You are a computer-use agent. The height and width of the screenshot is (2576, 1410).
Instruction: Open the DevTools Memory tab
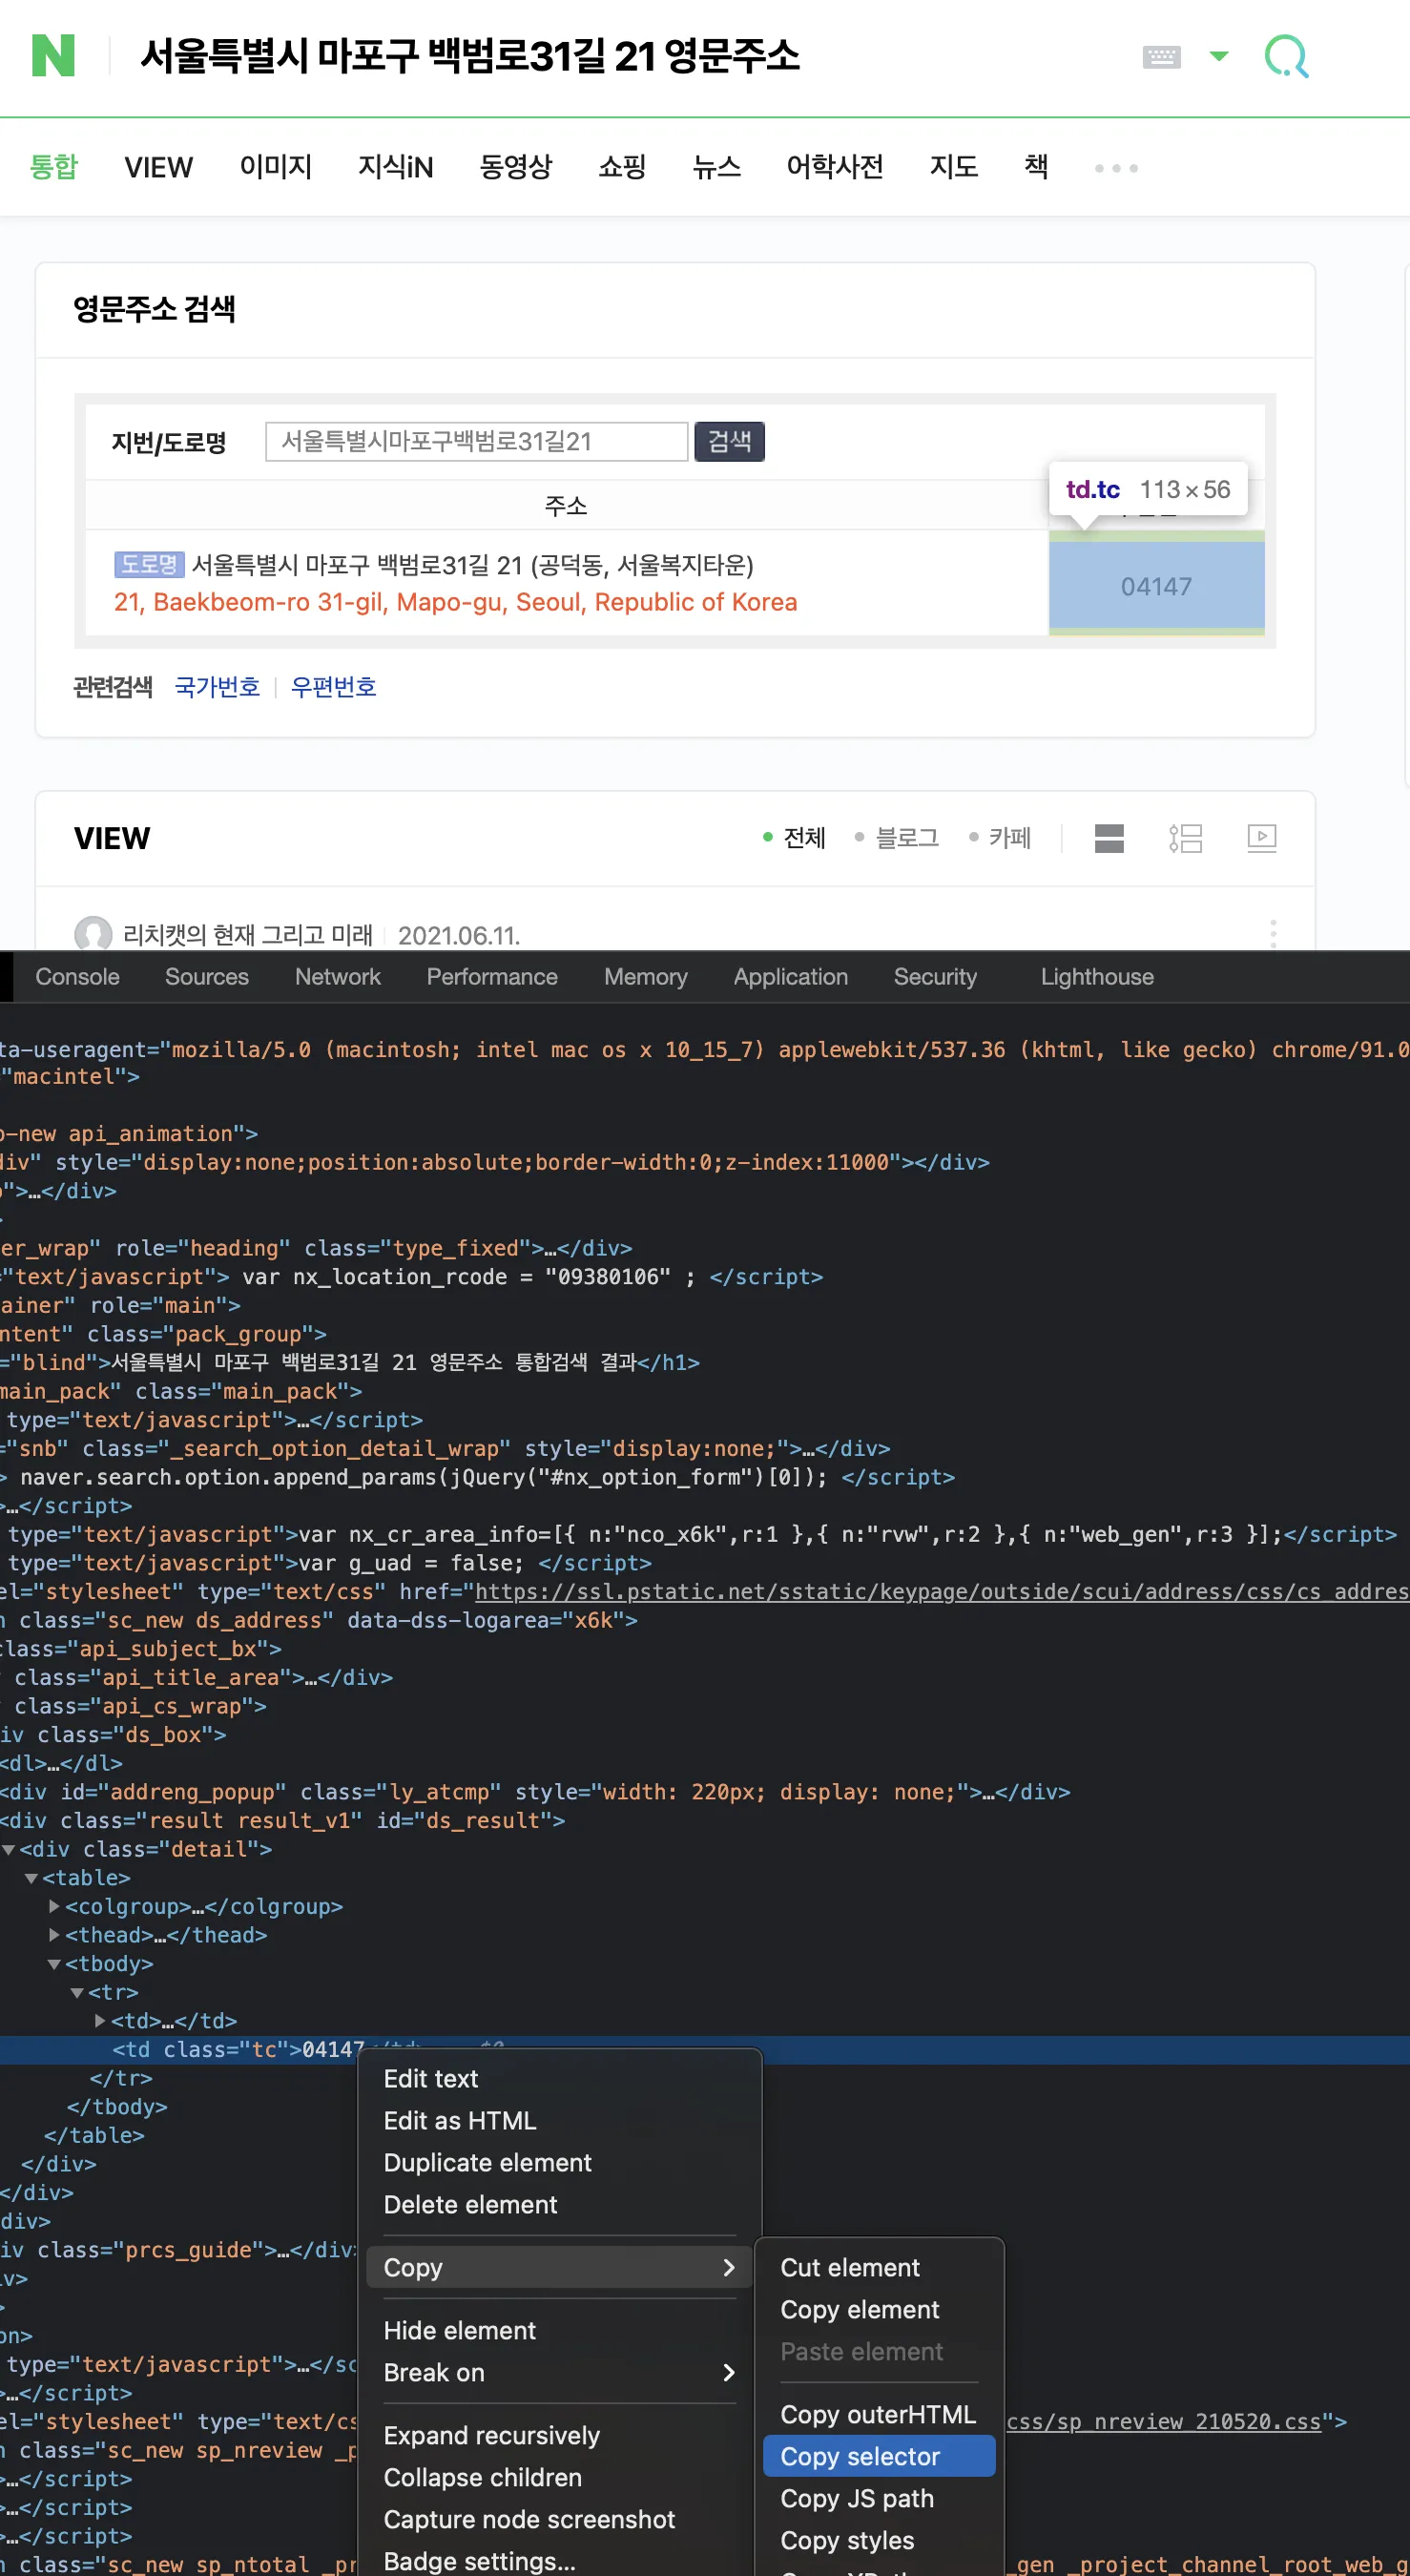click(x=646, y=977)
